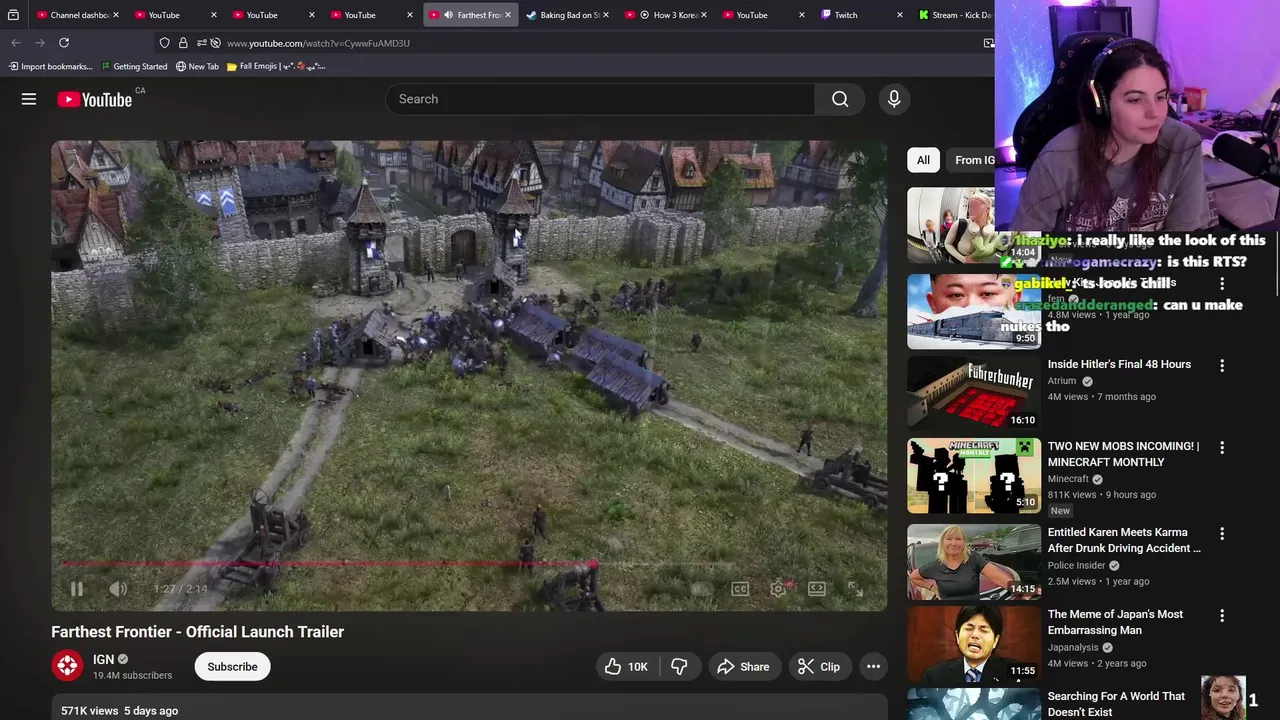The height and width of the screenshot is (720, 1280).
Task: Open the New Tab bookmark
Action: 197,66
